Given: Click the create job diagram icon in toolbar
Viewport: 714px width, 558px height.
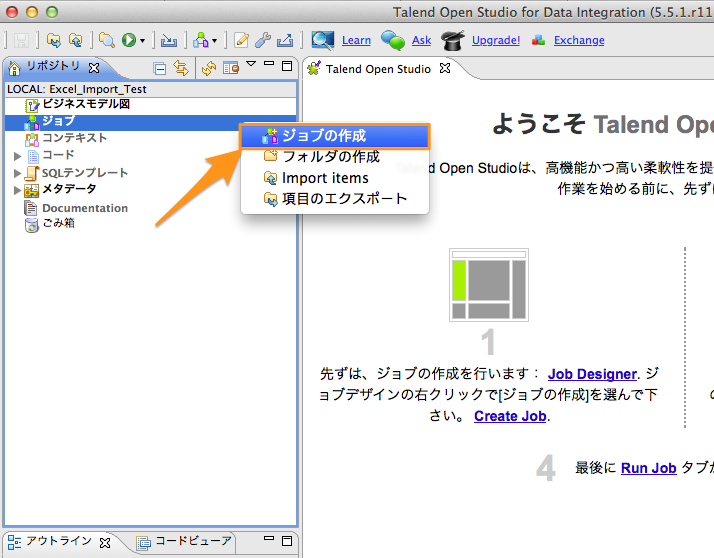Looking at the screenshot, I should click(200, 40).
